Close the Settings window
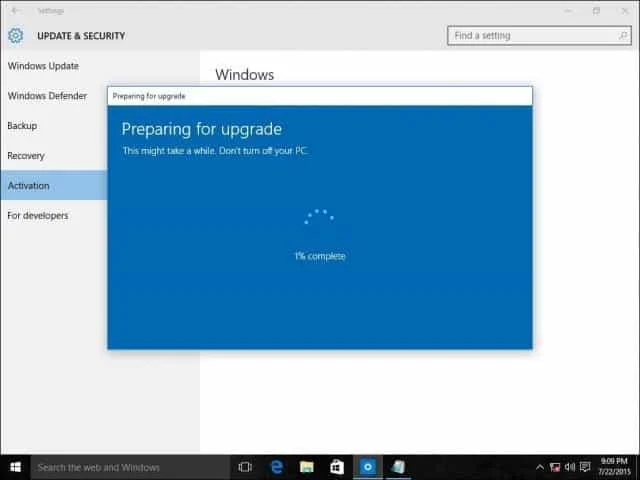 coord(624,11)
